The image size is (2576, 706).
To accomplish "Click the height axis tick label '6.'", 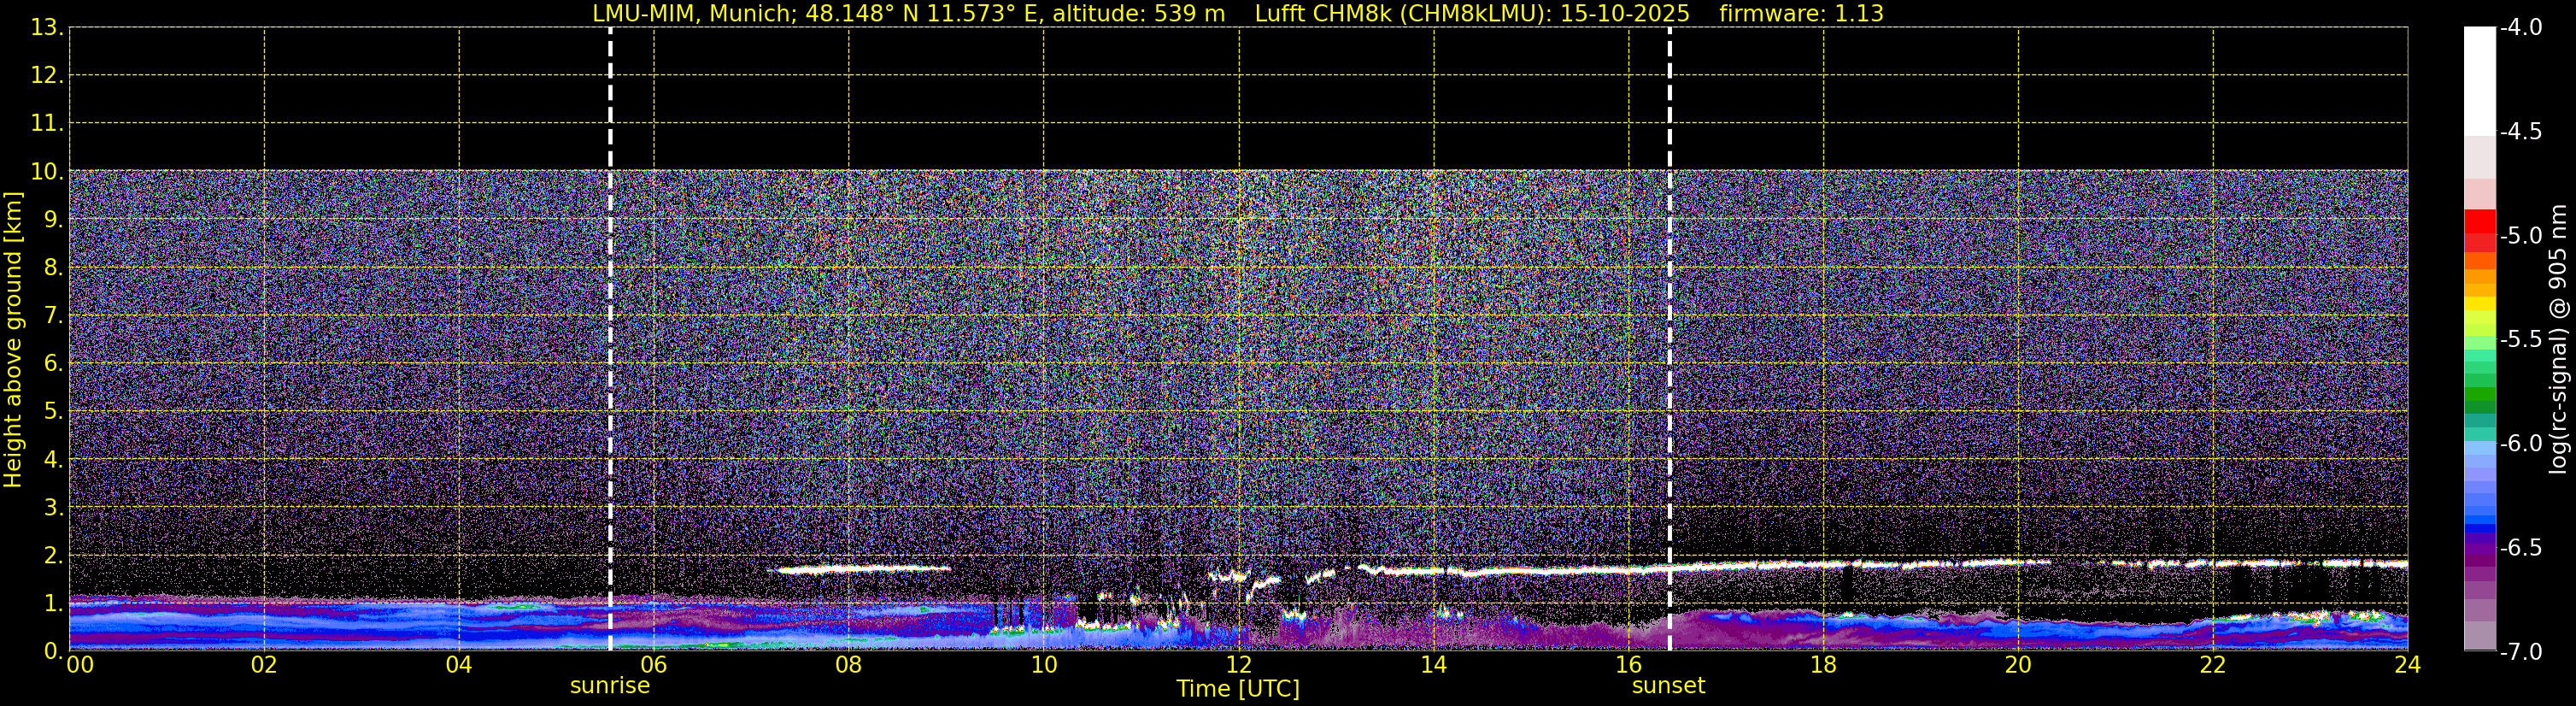I will [x=53, y=364].
